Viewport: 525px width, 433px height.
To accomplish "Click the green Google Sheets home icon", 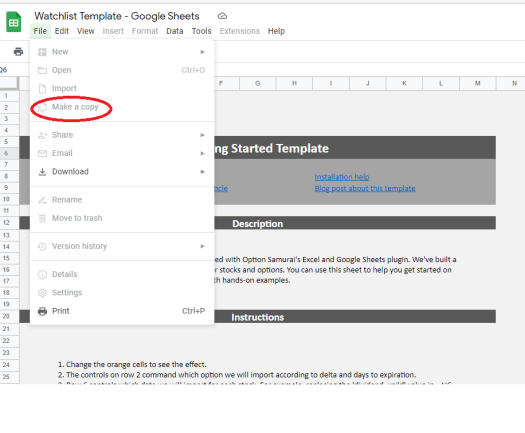I will click(14, 22).
